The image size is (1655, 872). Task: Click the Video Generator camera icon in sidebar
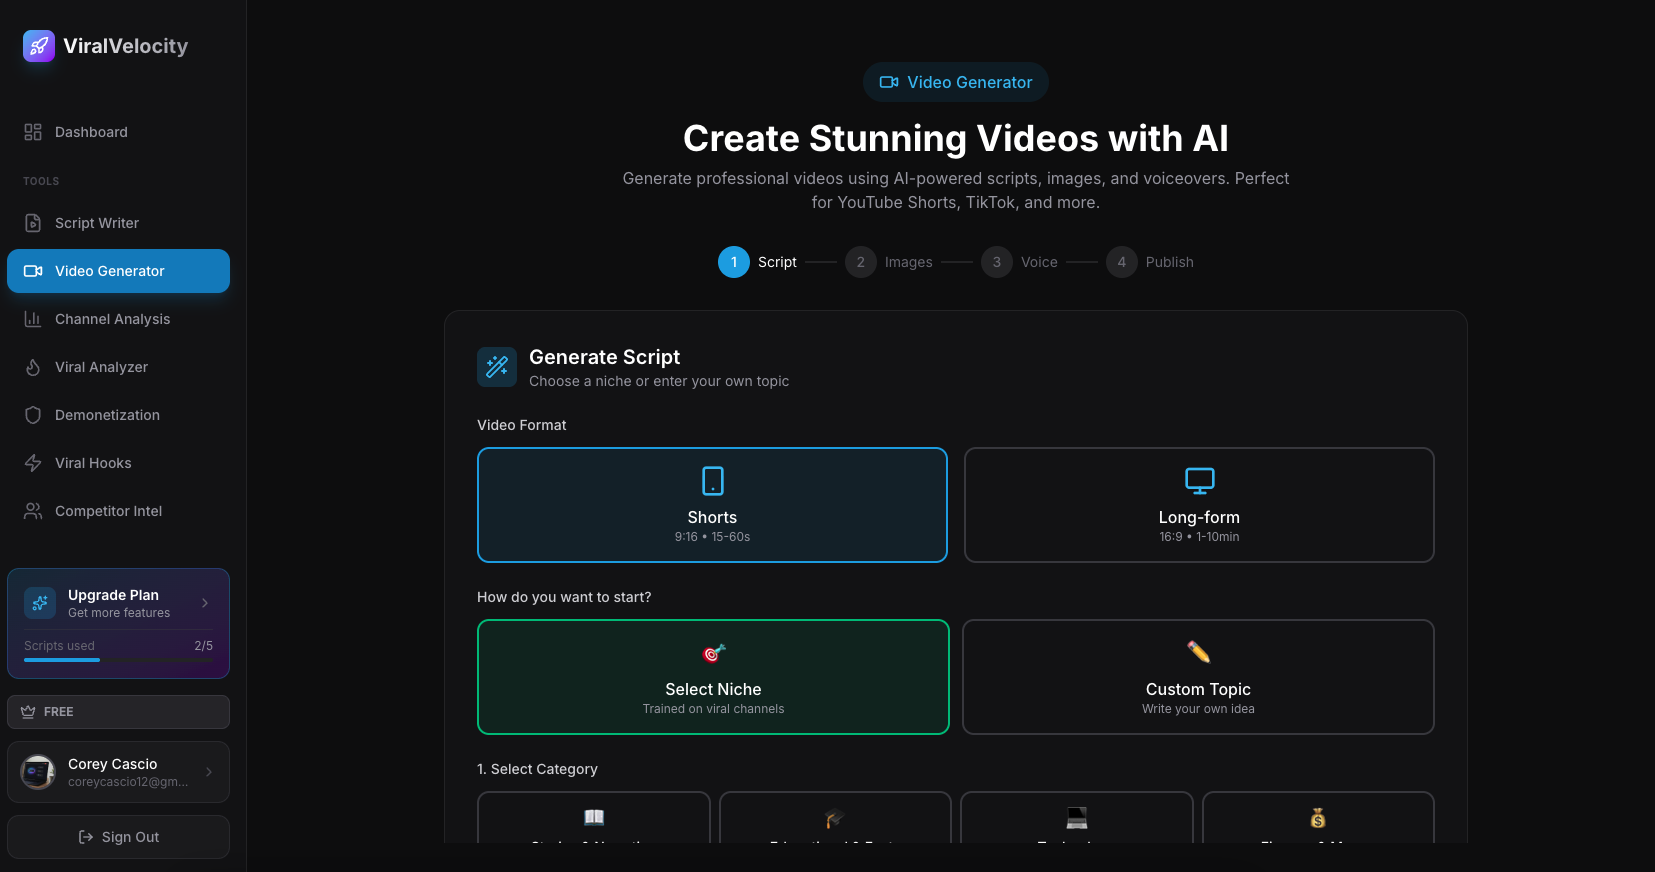click(33, 271)
